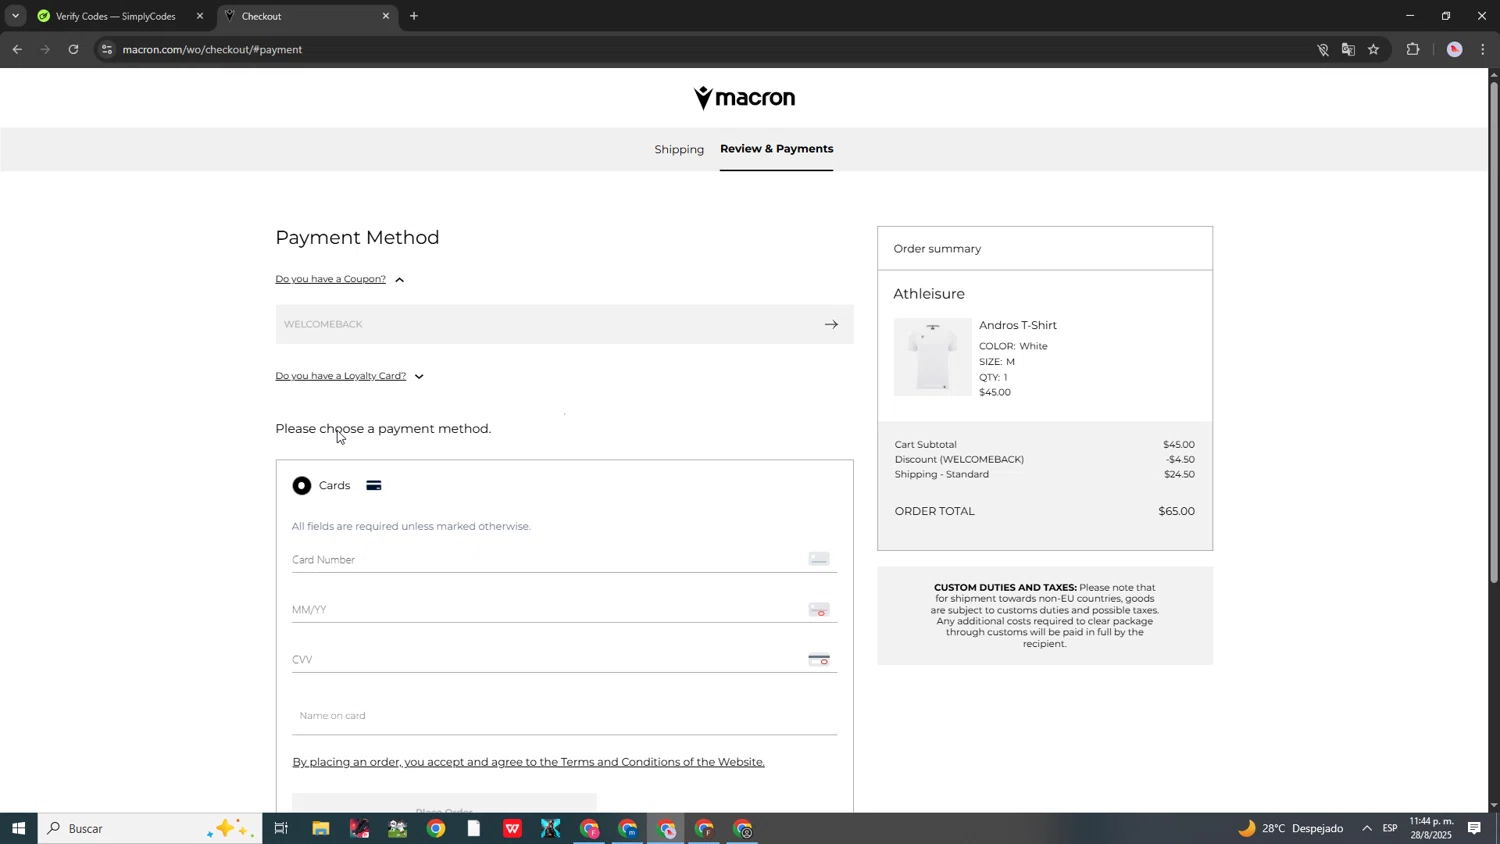
Task: Open Chrome three-dot menu
Action: [x=1483, y=49]
